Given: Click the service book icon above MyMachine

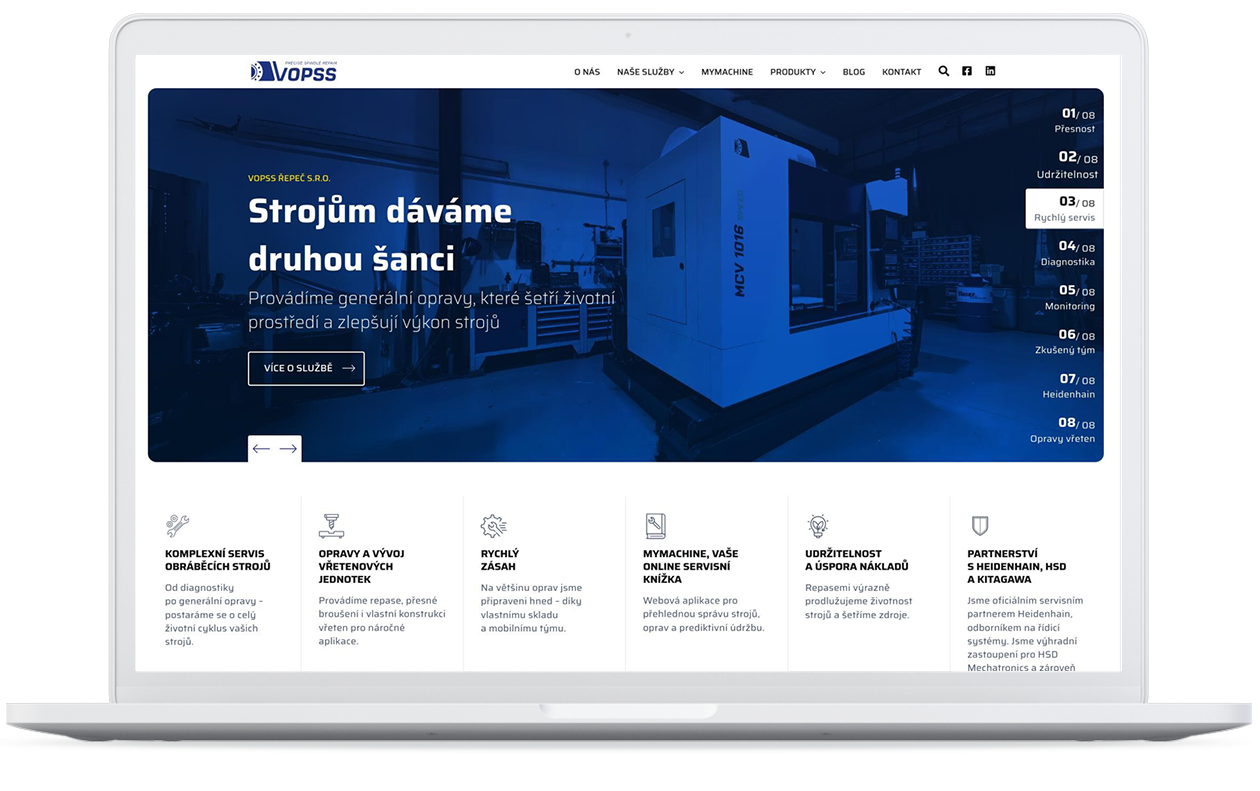Looking at the screenshot, I should tap(655, 525).
